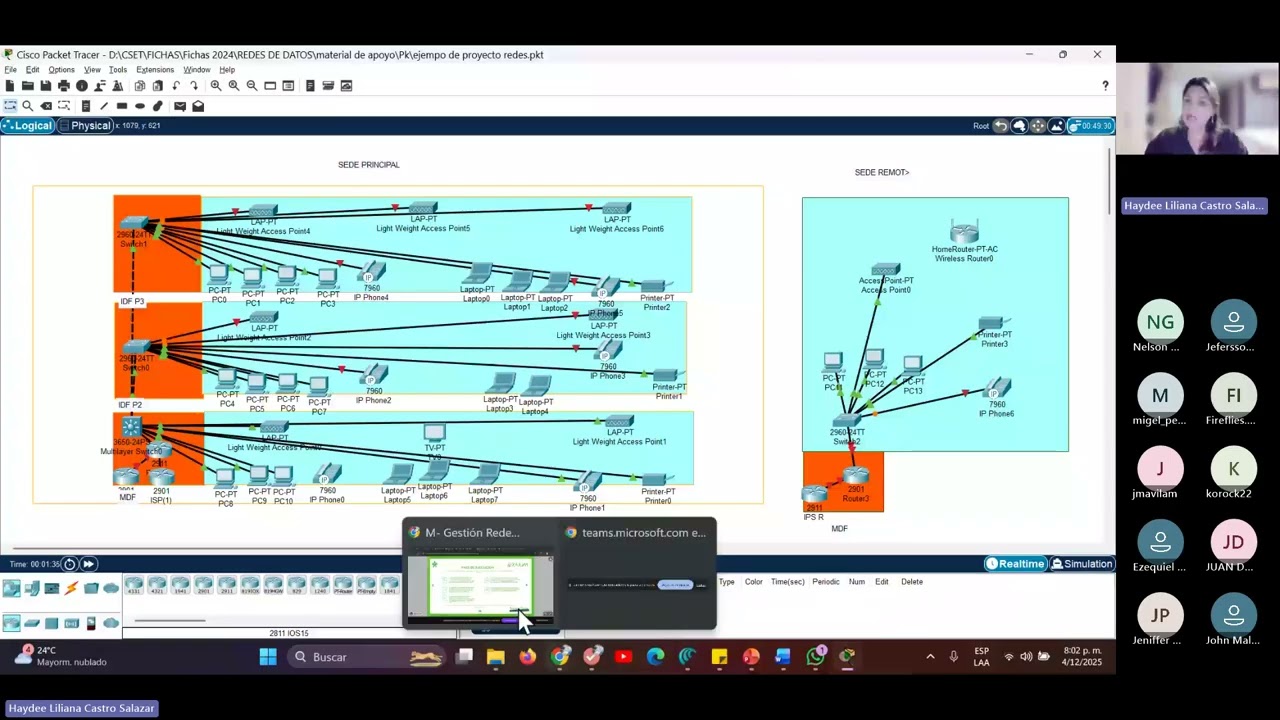Image resolution: width=1280 pixels, height=720 pixels.
Task: Open WhatsApp from the taskbar
Action: pos(815,657)
